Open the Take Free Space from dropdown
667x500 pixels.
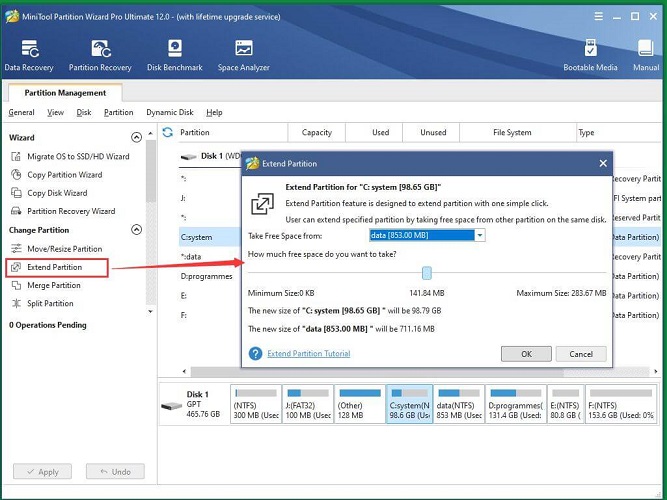click(x=479, y=235)
